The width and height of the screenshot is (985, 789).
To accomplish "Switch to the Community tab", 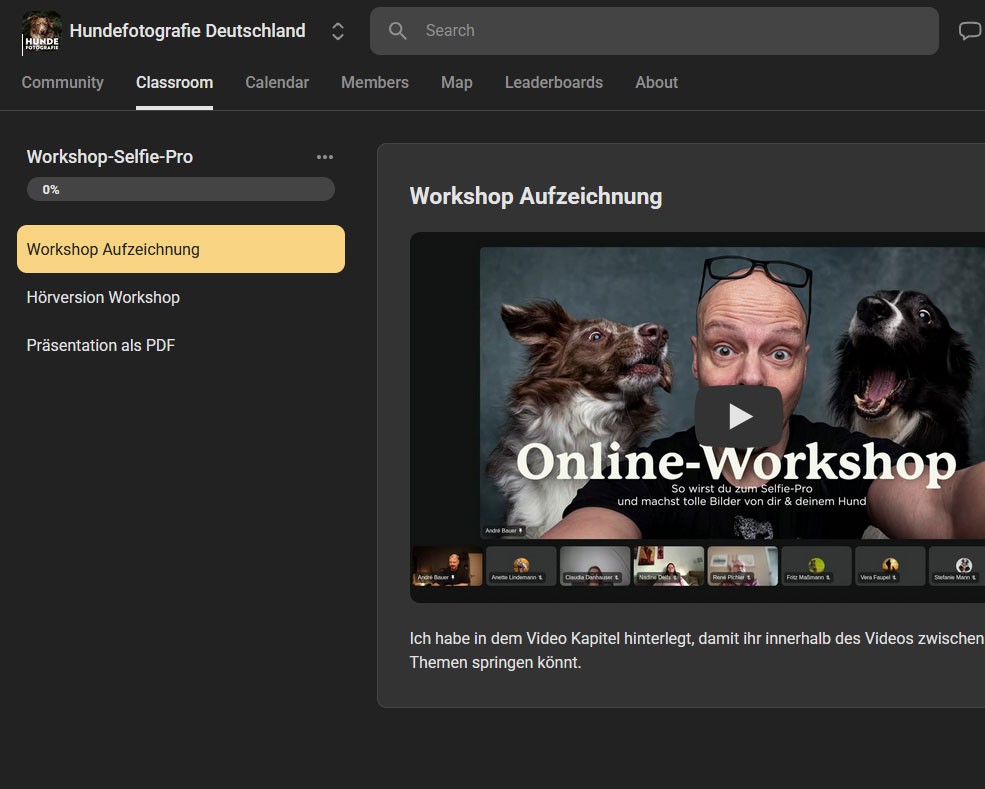I will (63, 83).
